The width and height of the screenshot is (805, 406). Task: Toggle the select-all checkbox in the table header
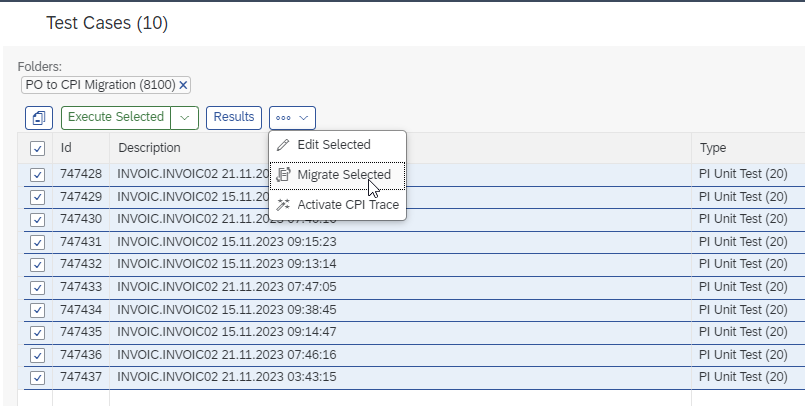[38, 149]
